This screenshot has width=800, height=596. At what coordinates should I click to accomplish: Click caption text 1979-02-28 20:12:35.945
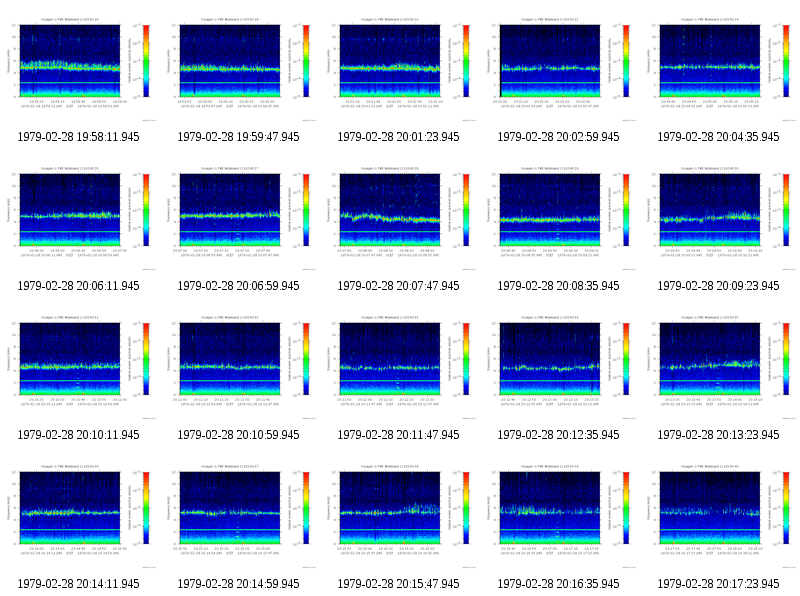click(x=558, y=435)
